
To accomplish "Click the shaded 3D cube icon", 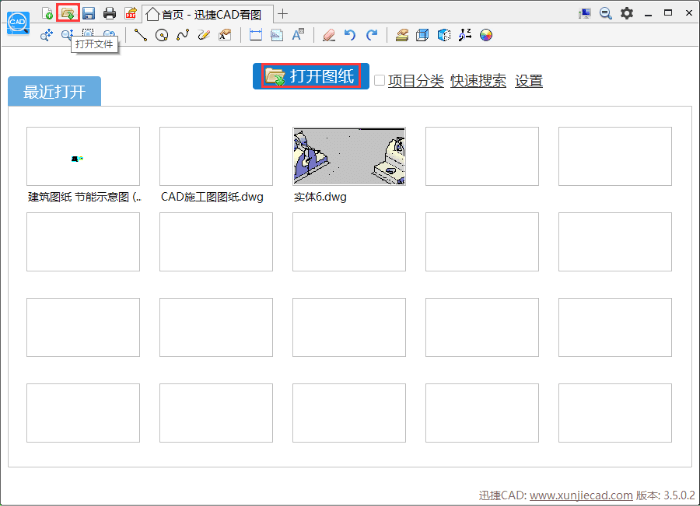I will 444,35.
